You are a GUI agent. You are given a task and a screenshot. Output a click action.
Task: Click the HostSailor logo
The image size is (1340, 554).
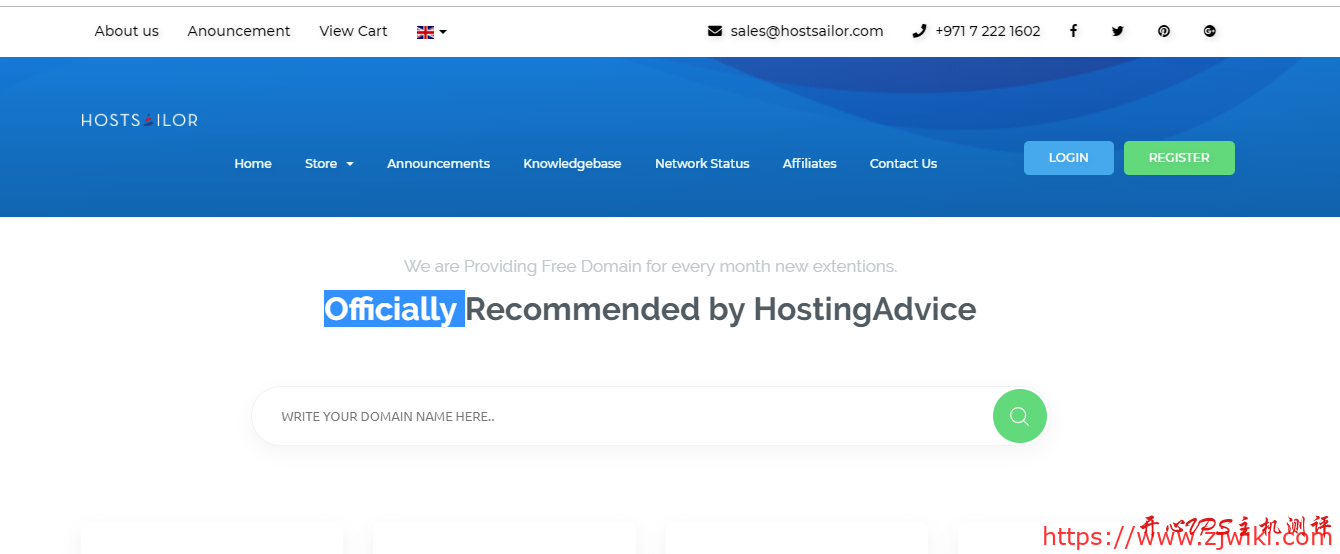(x=139, y=120)
